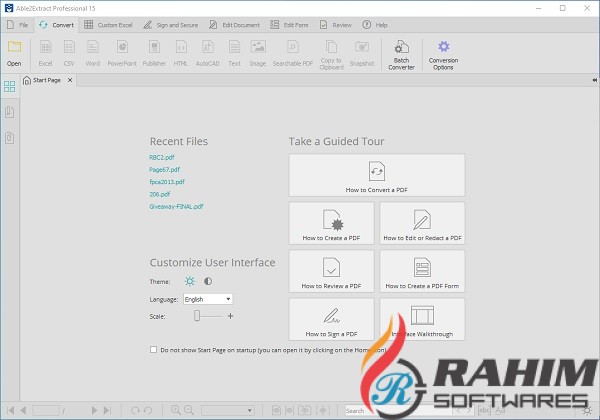
Task: Switch to the dark theme
Action: click(208, 281)
